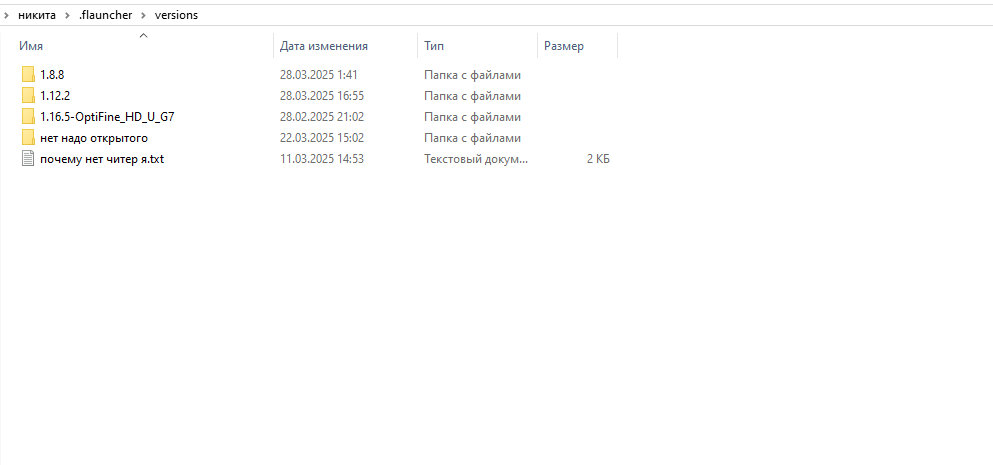Click Папка с файлами in нет надо открытого row
This screenshot has height=465, width=993.
point(472,137)
